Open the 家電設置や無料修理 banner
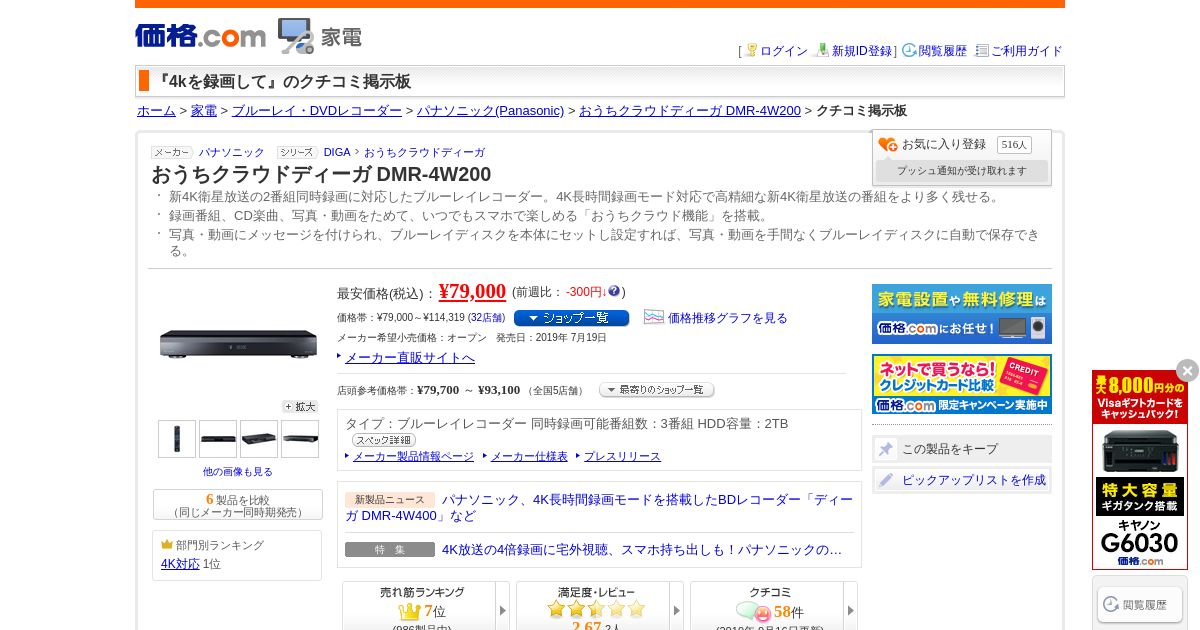This screenshot has height=630, width=1200. point(962,314)
